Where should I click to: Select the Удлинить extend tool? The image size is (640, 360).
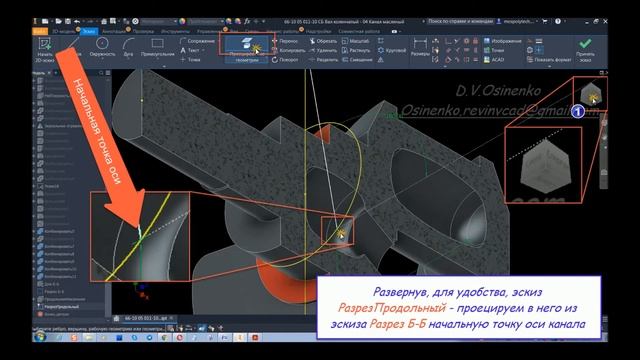tap(323, 50)
